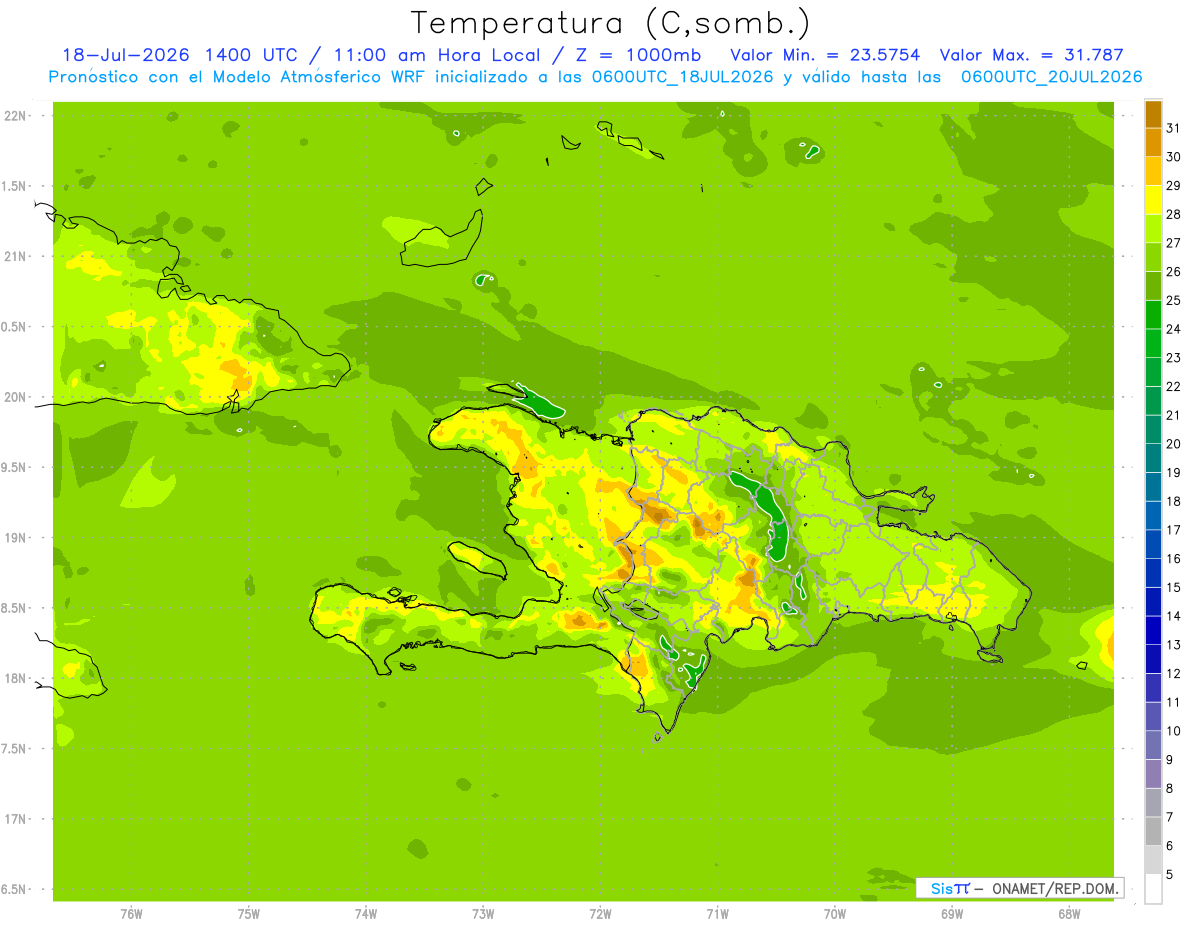
Task: Click the '70W' longitude label
Action: [x=835, y=913]
